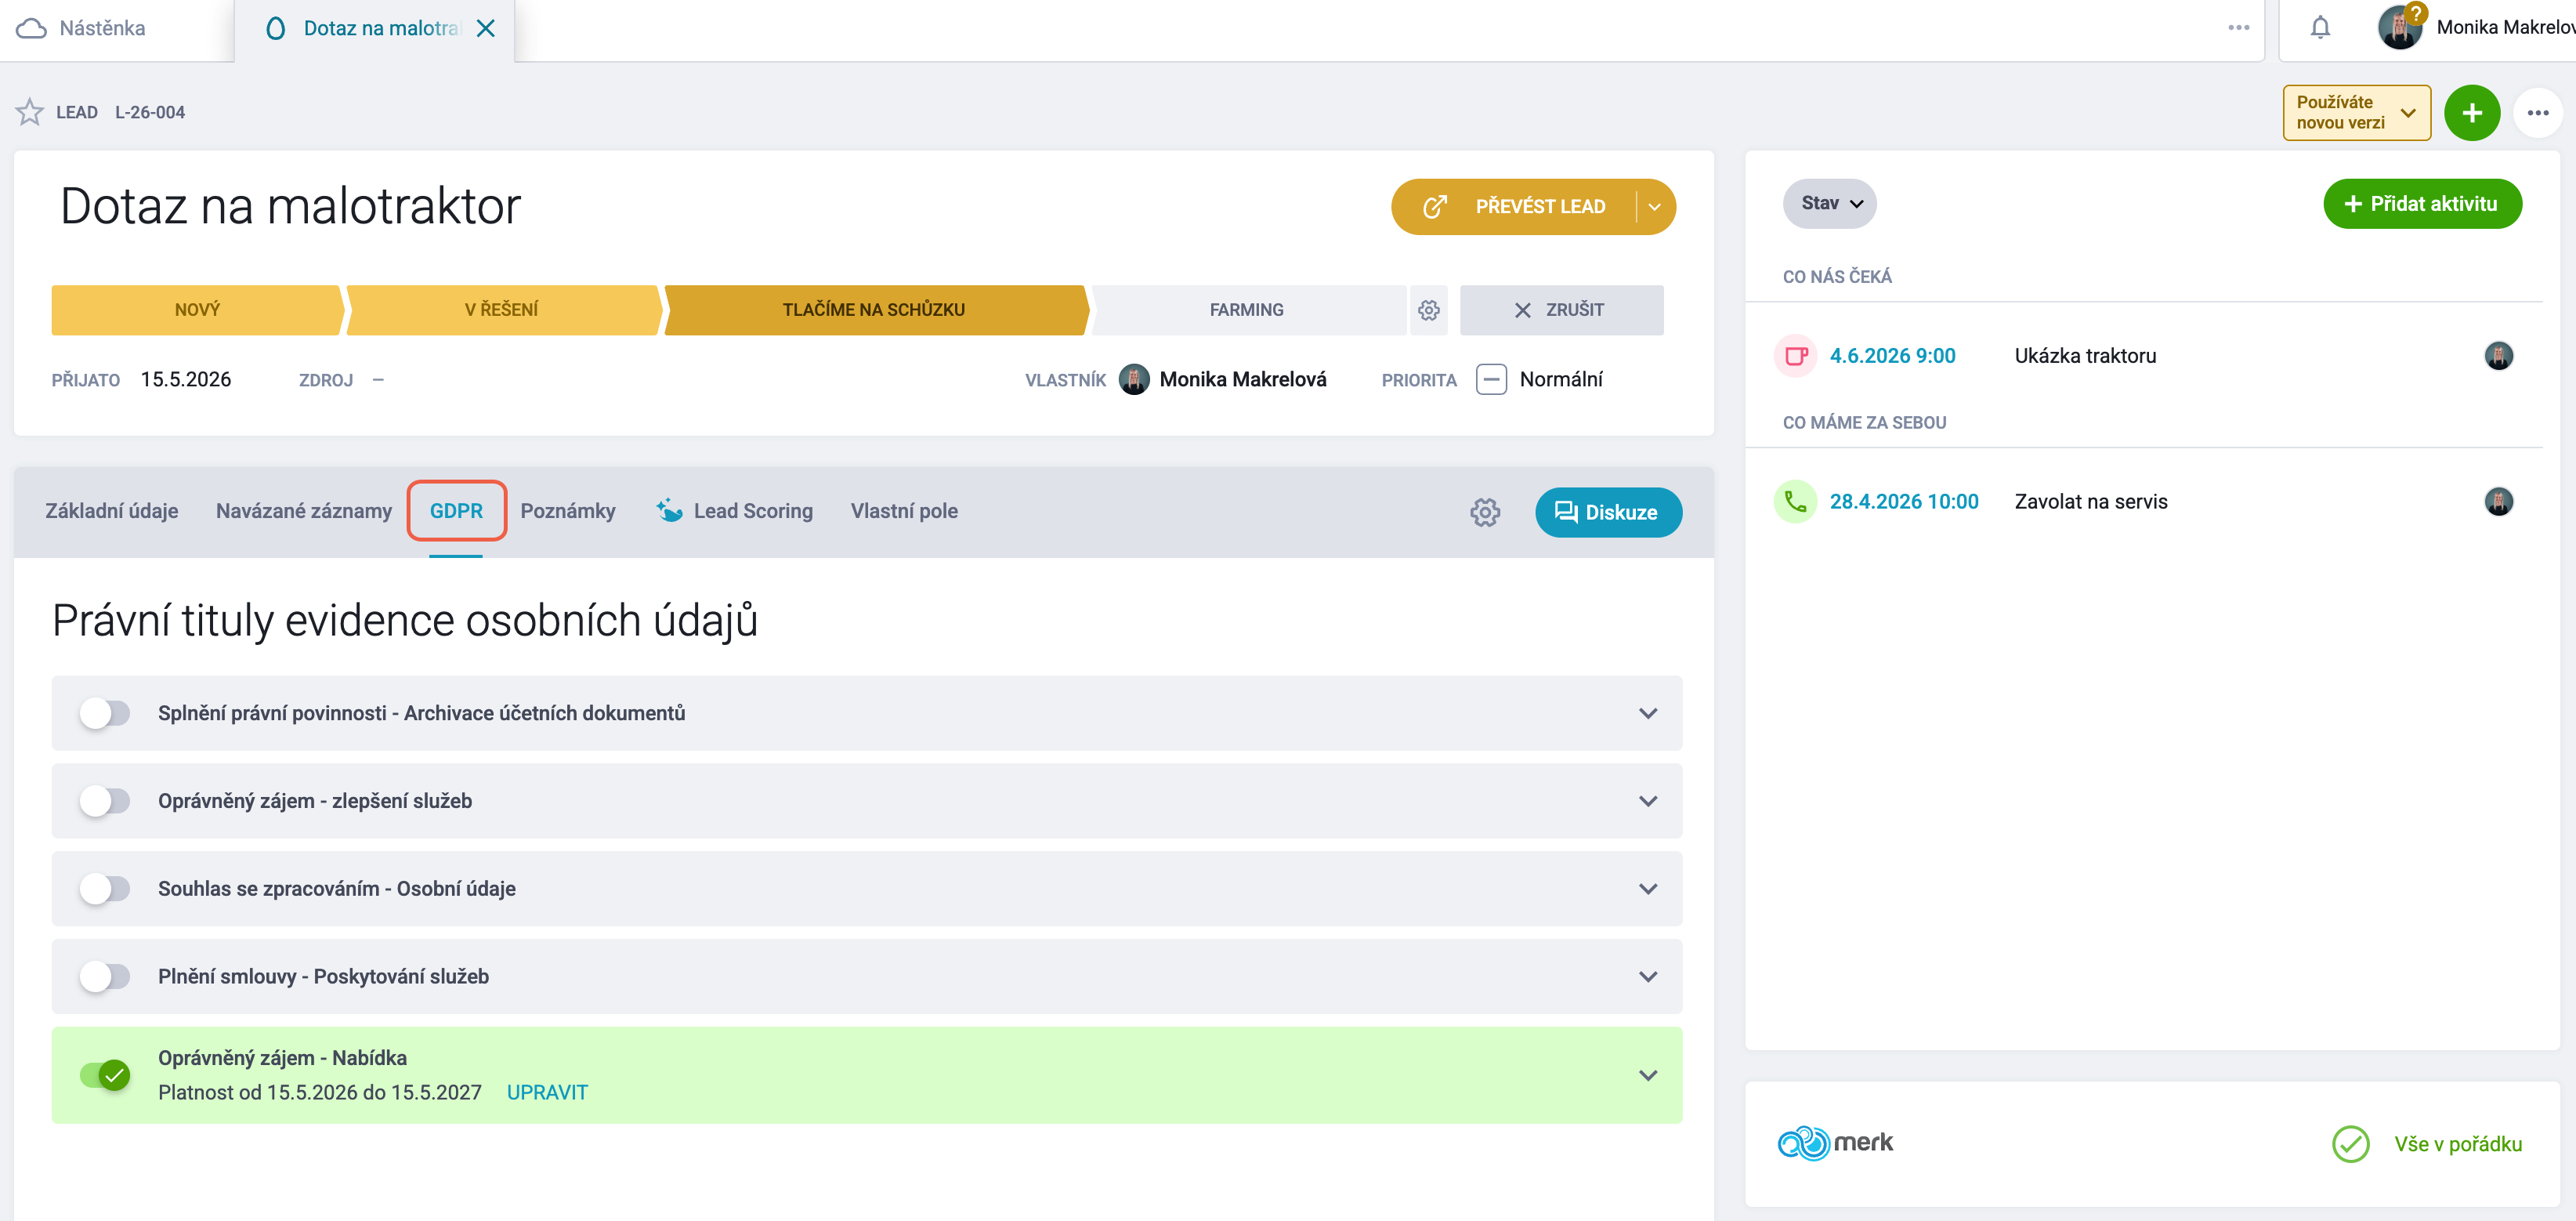Open the three-dots menu beside plus button
The height and width of the screenshot is (1221, 2576).
(x=2537, y=113)
